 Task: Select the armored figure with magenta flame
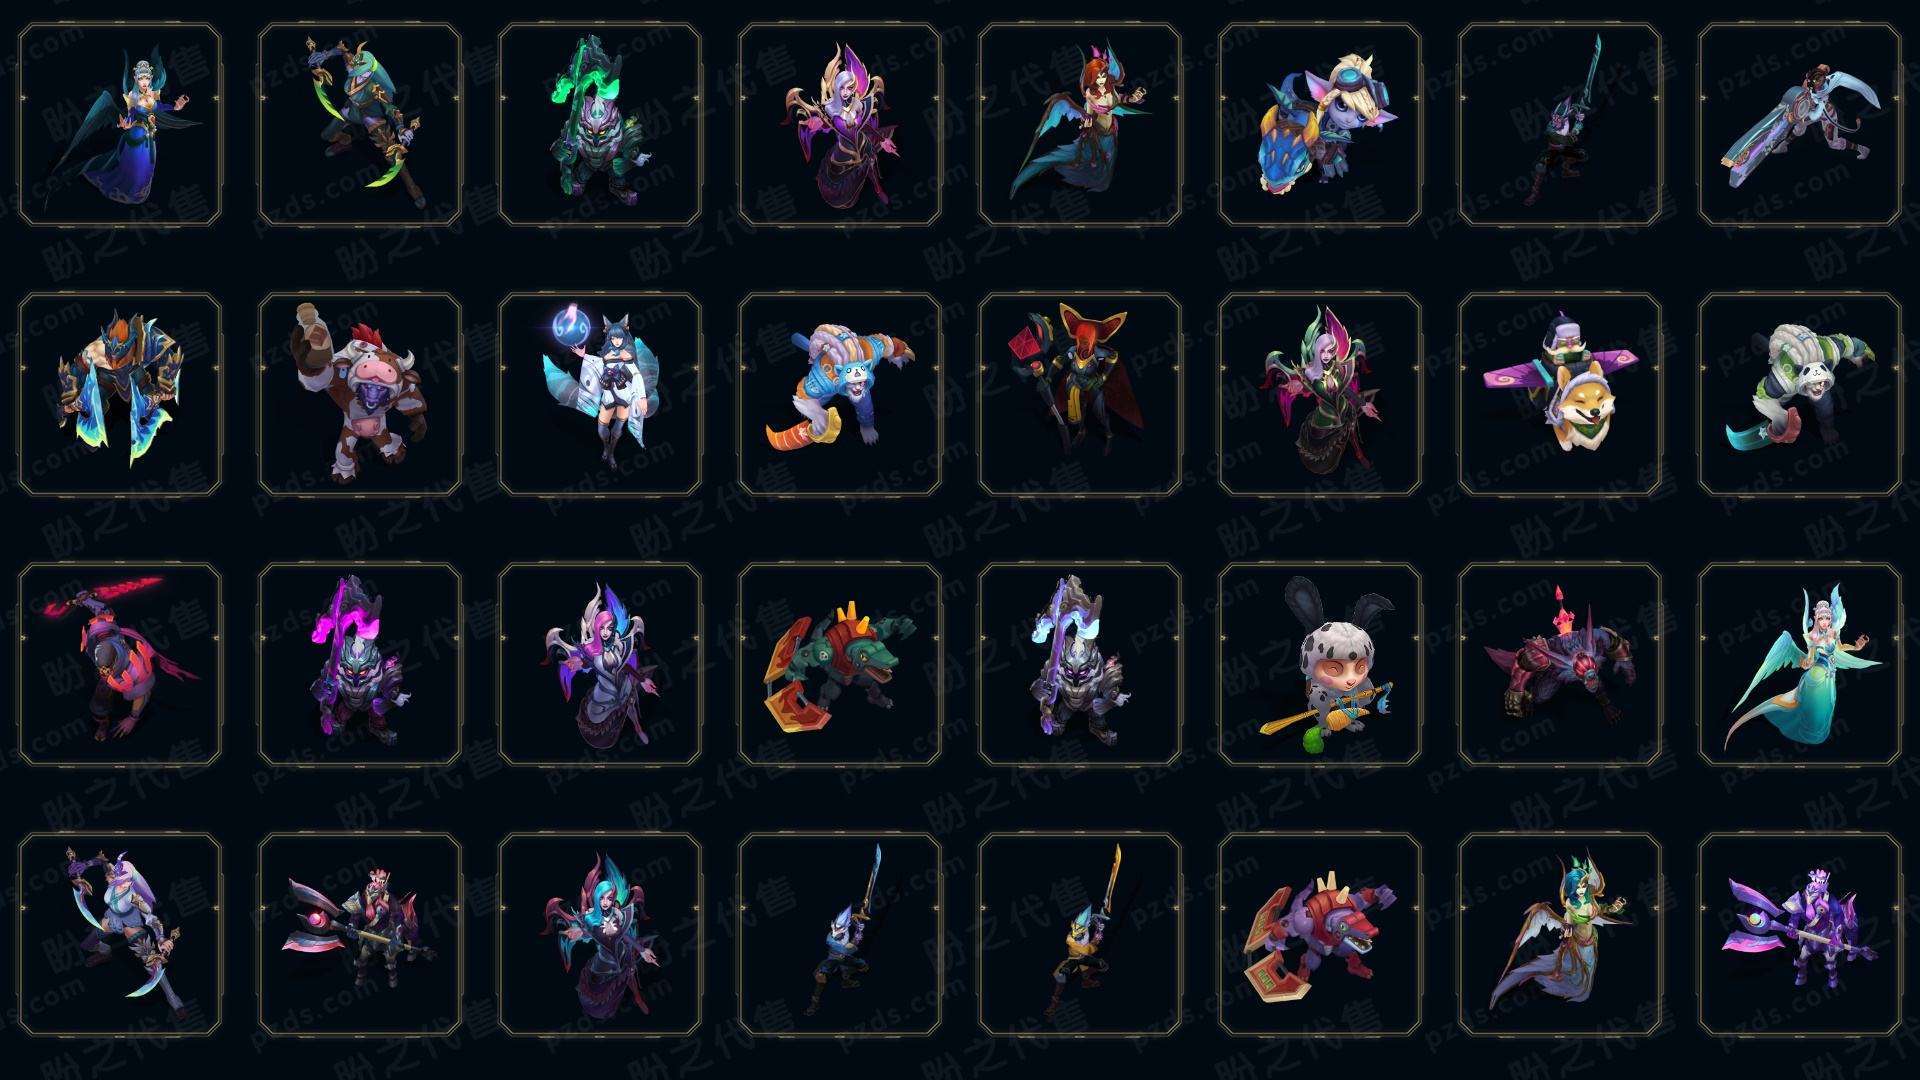360,664
